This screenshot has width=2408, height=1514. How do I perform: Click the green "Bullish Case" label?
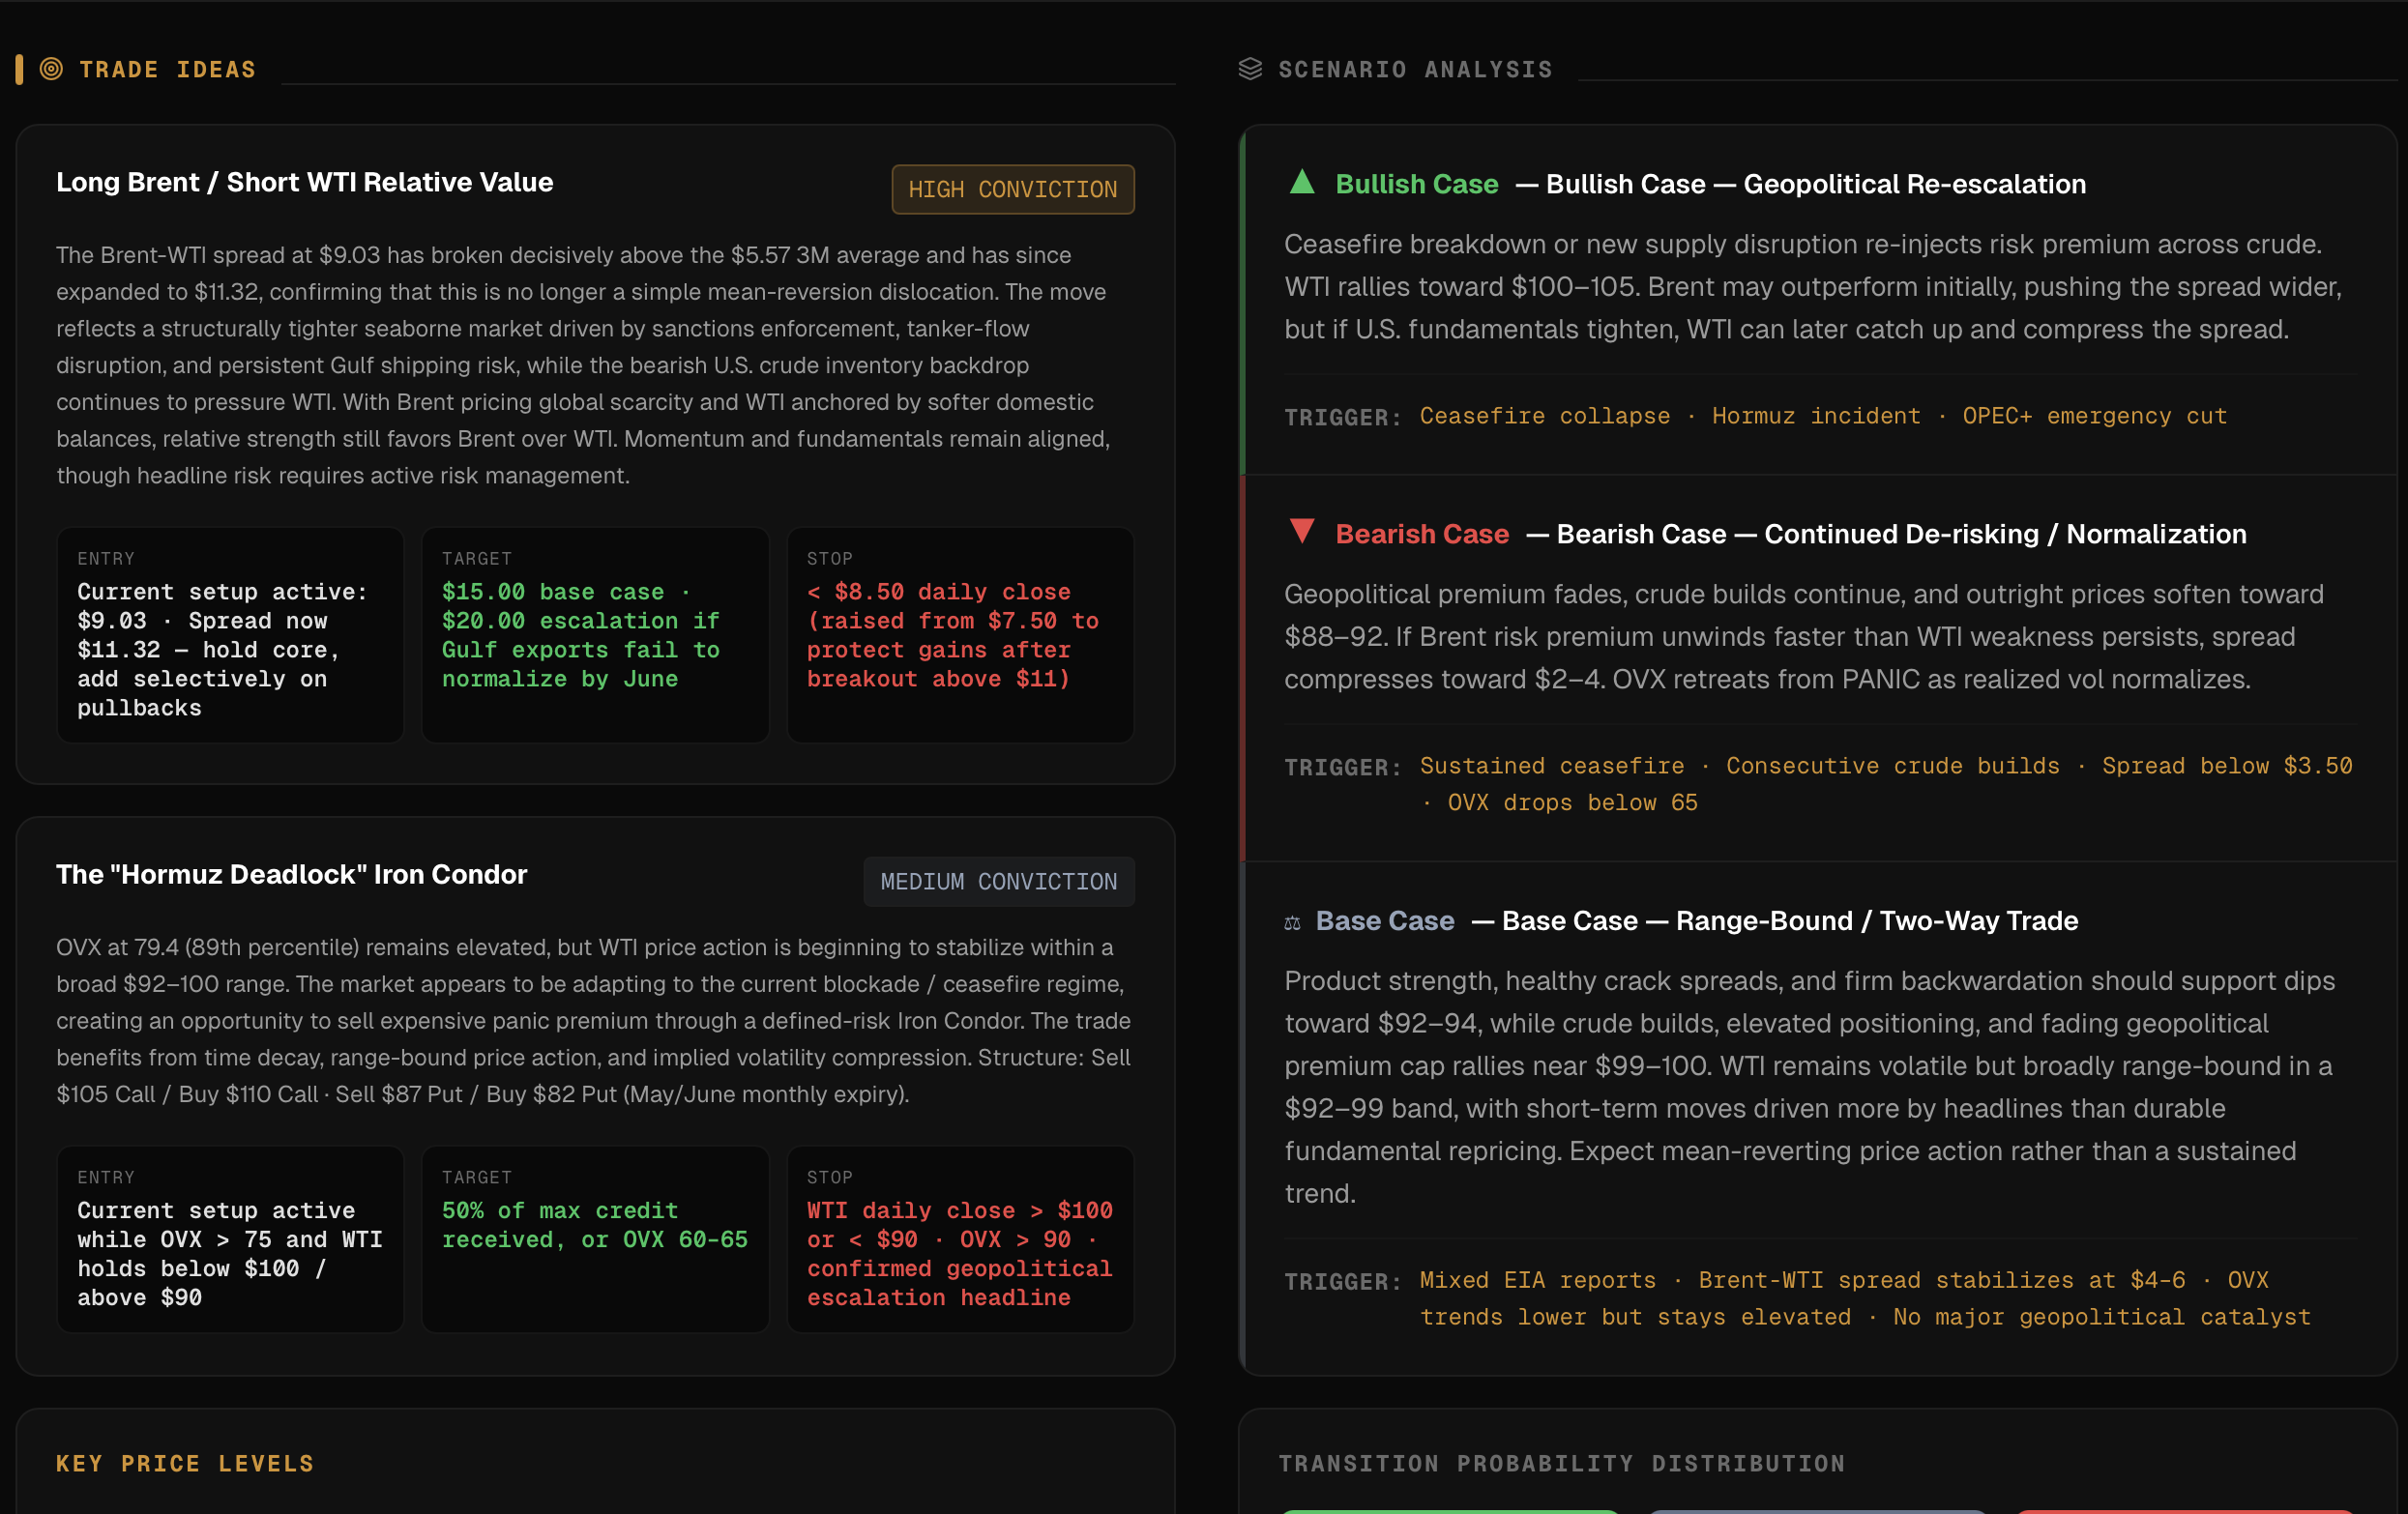coord(1416,184)
